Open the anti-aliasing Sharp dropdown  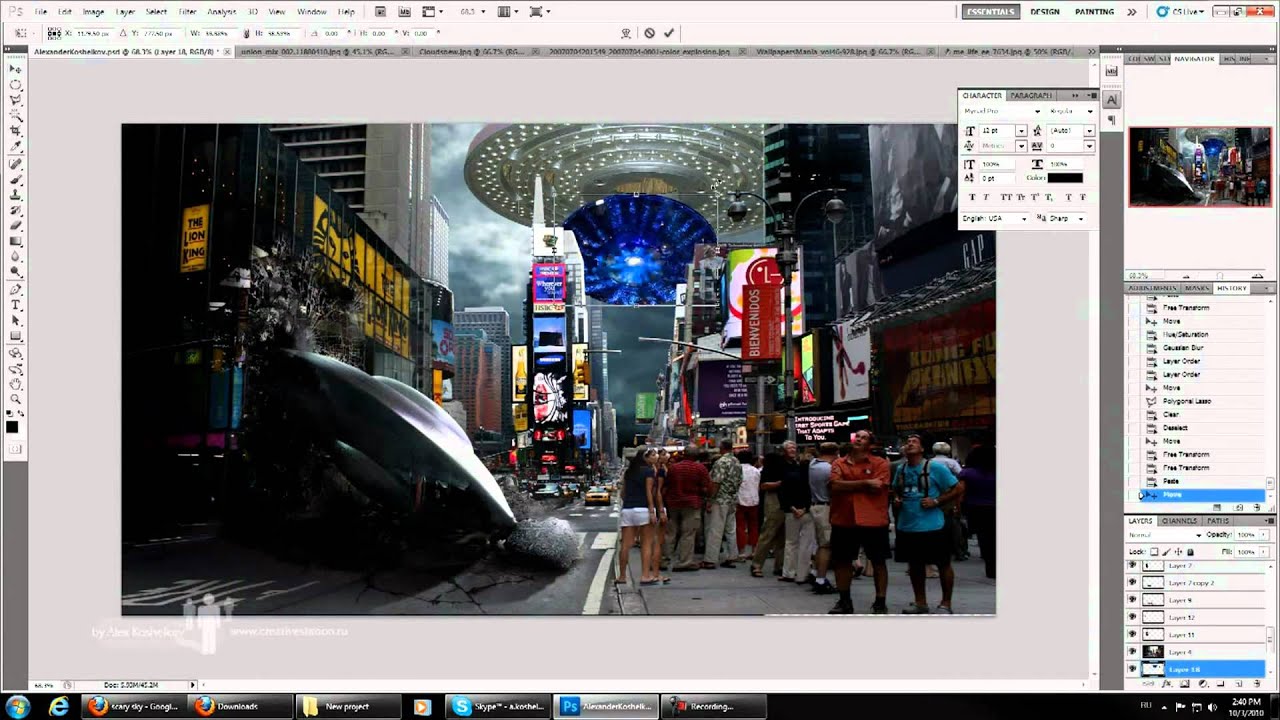pos(1067,218)
